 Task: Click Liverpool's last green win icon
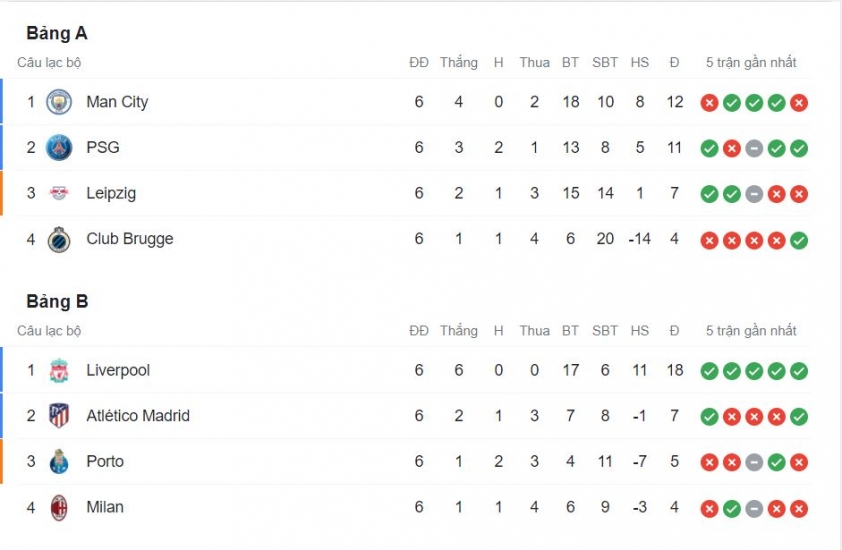[x=799, y=371]
